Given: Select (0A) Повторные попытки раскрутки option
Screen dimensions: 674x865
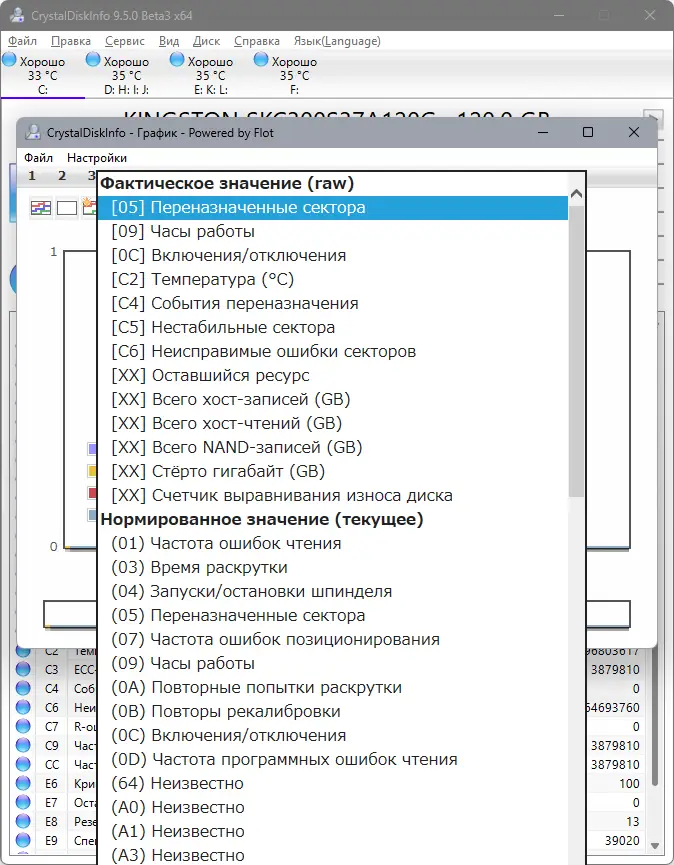Looking at the screenshot, I should (x=333, y=687).
